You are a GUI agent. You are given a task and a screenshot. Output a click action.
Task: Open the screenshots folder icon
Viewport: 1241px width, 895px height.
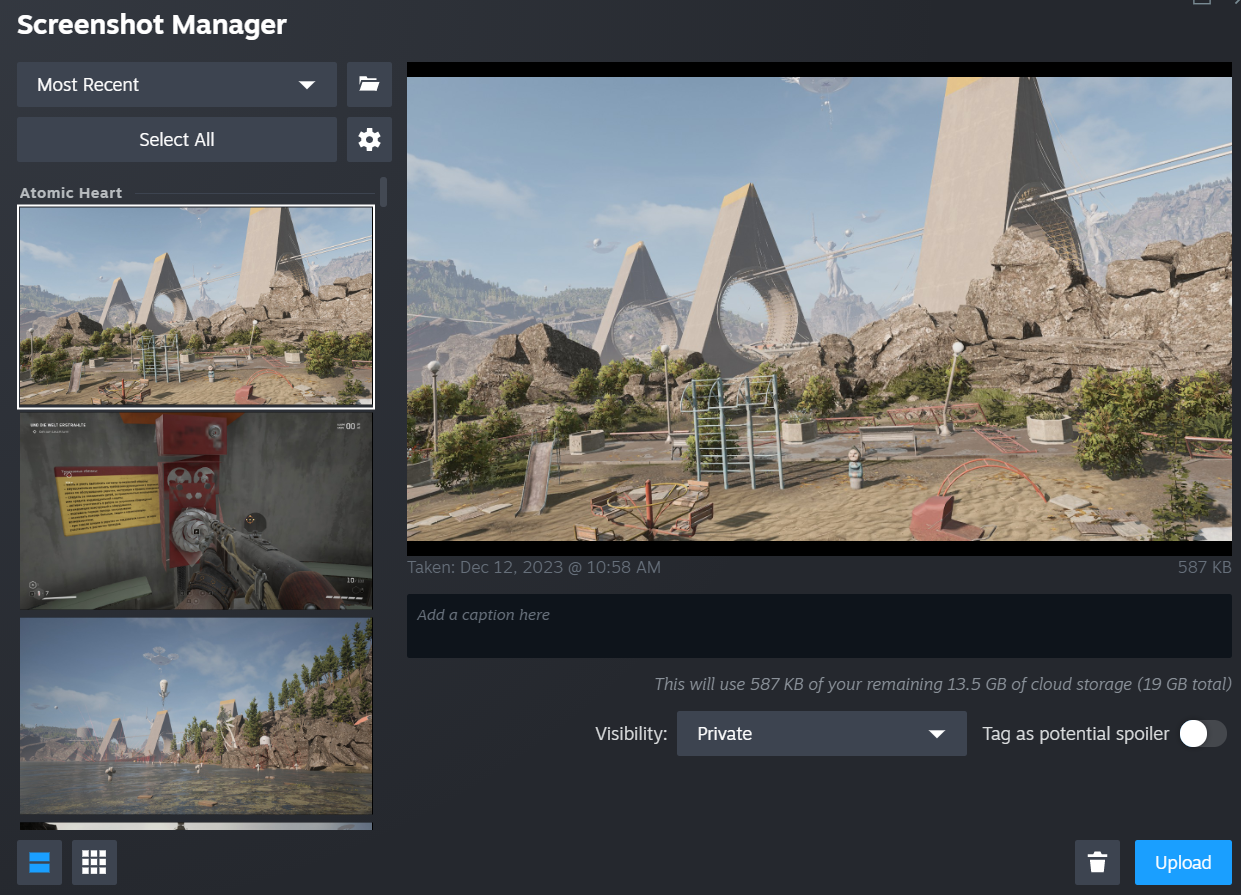point(369,84)
